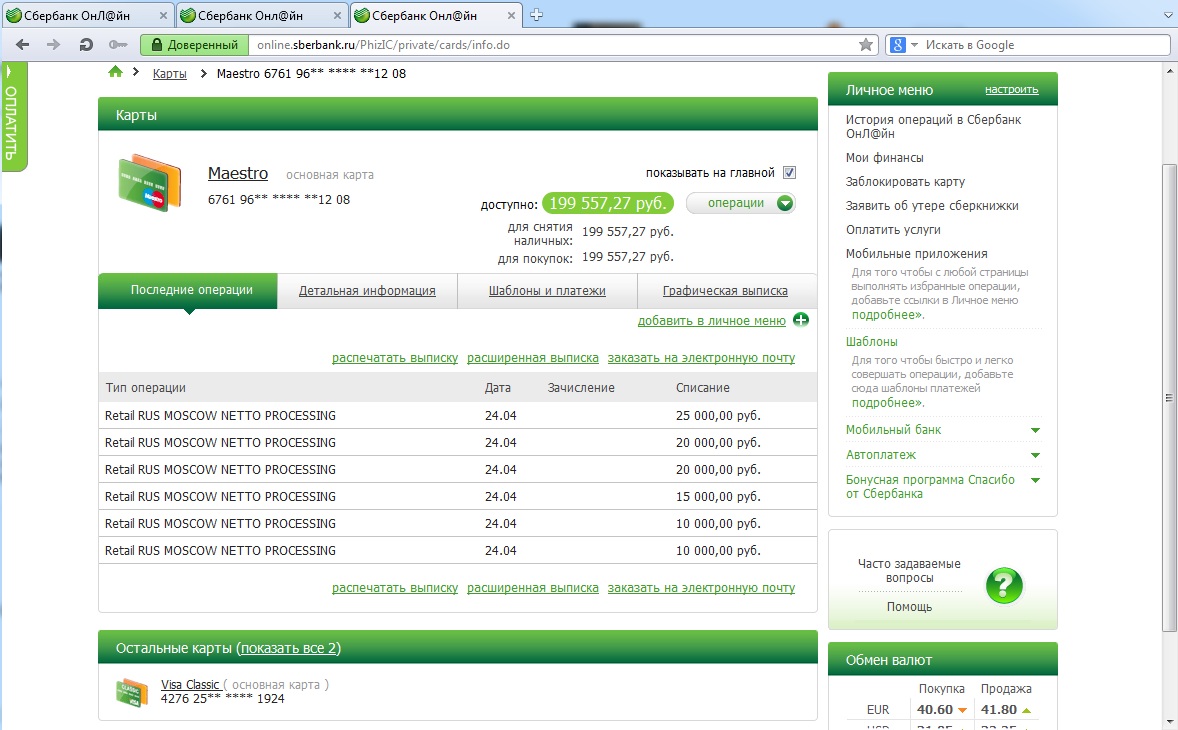The height and width of the screenshot is (730, 1178).
Task: Click the green 199 557,27 руб. available balance
Action: 608,203
